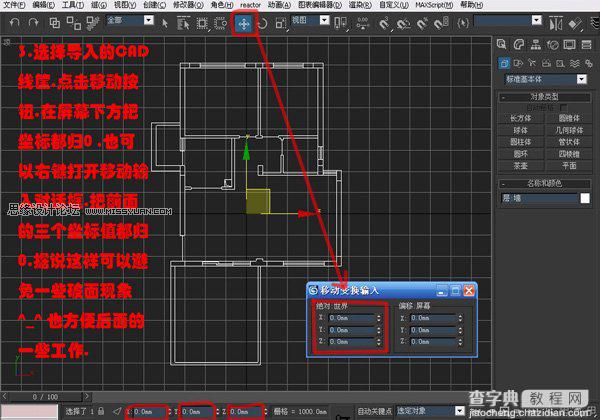Open the Utilities command panel tab
Image resolution: width=600 pixels, height=420 pixels.
tap(587, 44)
